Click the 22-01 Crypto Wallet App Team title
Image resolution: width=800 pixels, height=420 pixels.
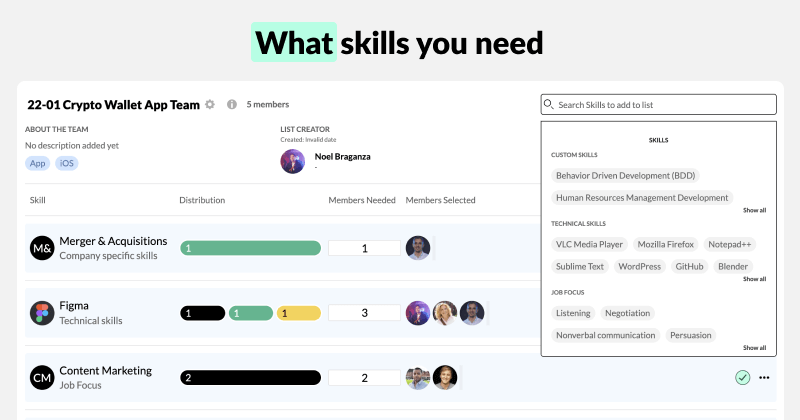(x=113, y=105)
